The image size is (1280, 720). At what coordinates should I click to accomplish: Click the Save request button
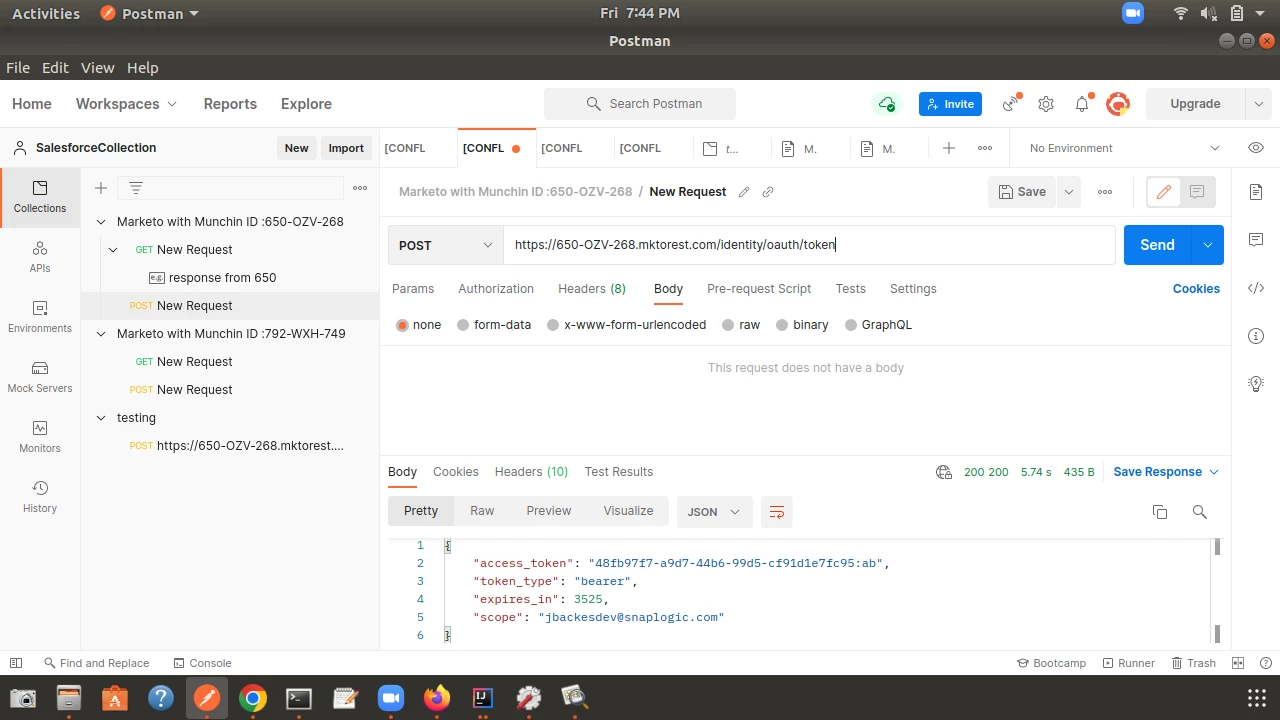coord(1023,192)
